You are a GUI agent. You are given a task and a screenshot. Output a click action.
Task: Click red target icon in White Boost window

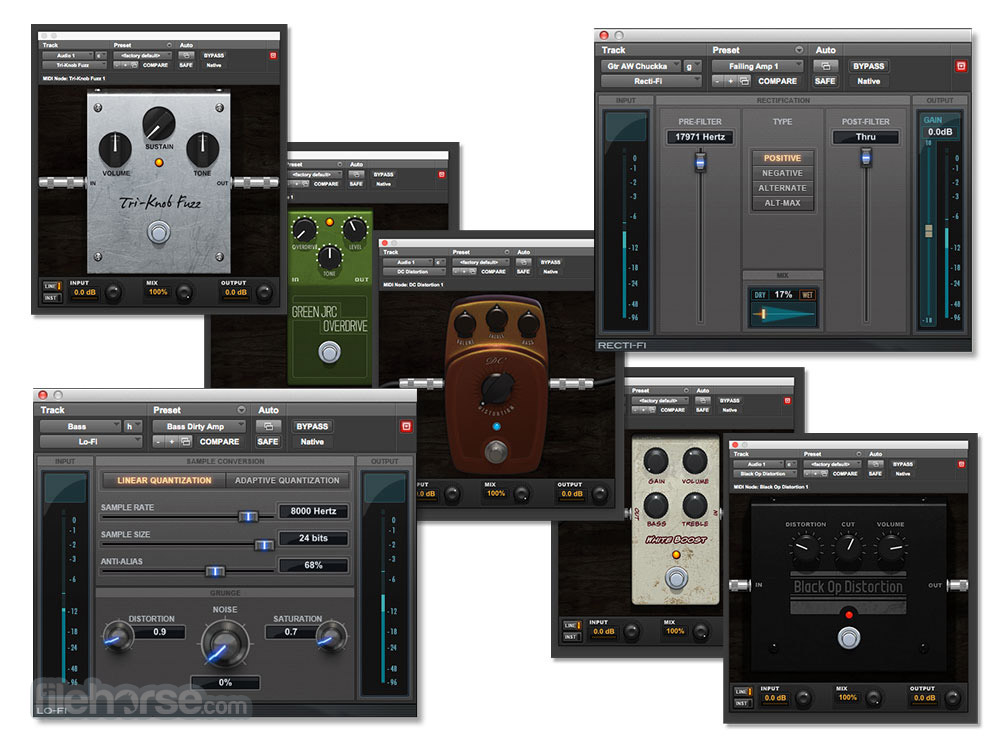[x=788, y=401]
